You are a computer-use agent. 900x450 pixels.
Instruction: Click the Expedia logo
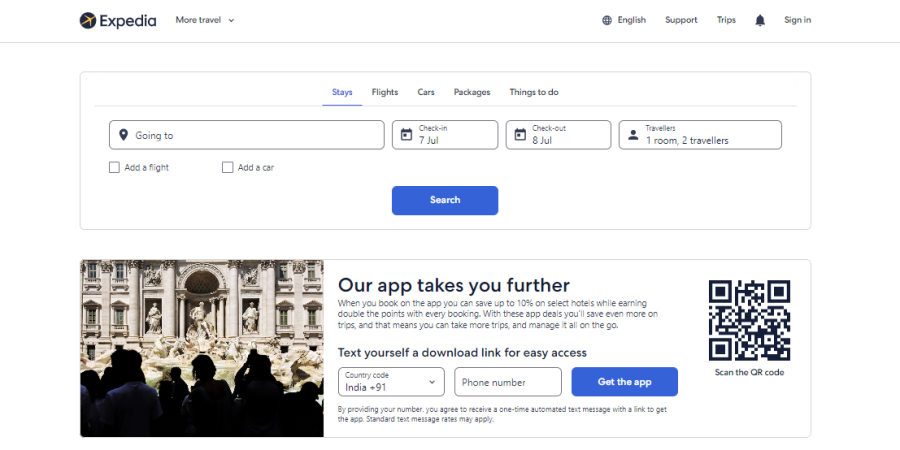(118, 20)
